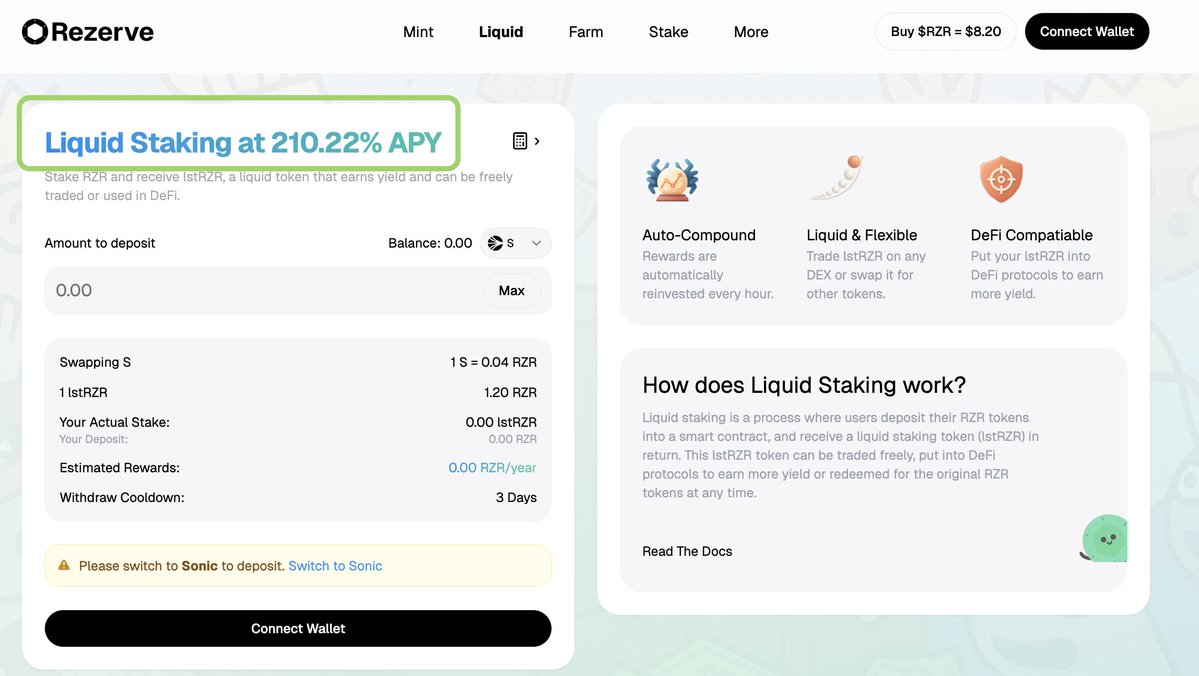Expand the chevron next to the calculator
This screenshot has width=1199, height=676.
pyautogui.click(x=537, y=141)
